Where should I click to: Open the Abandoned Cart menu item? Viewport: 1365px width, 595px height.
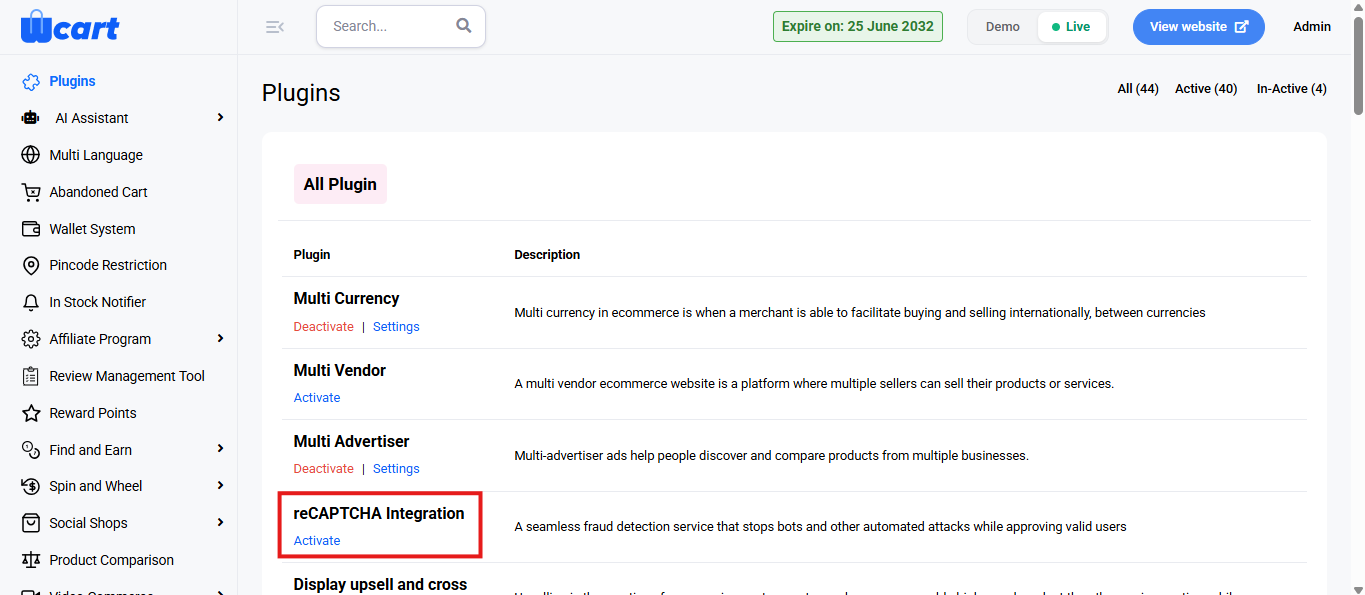(x=99, y=192)
